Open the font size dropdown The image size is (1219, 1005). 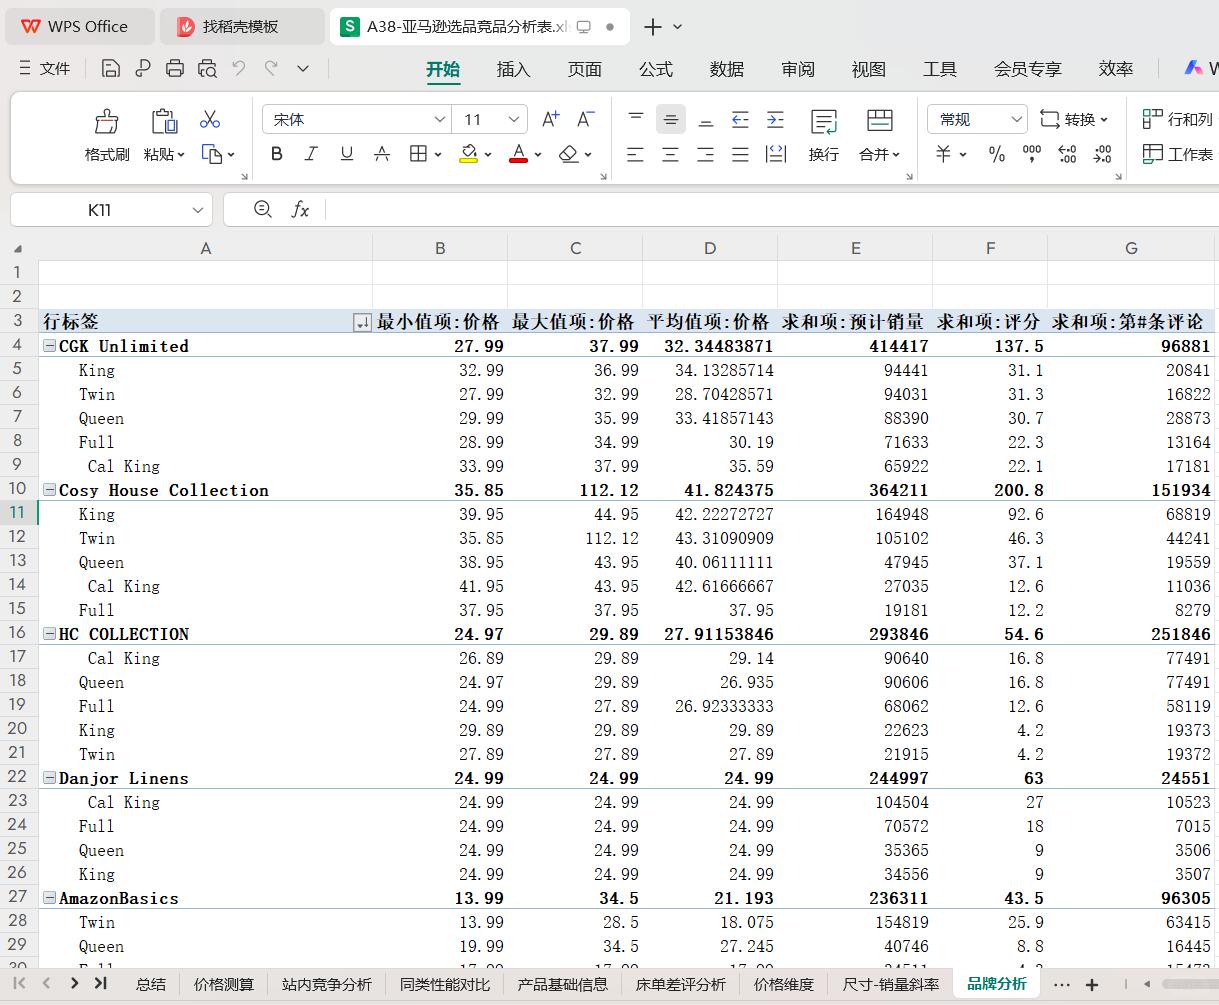tap(514, 119)
